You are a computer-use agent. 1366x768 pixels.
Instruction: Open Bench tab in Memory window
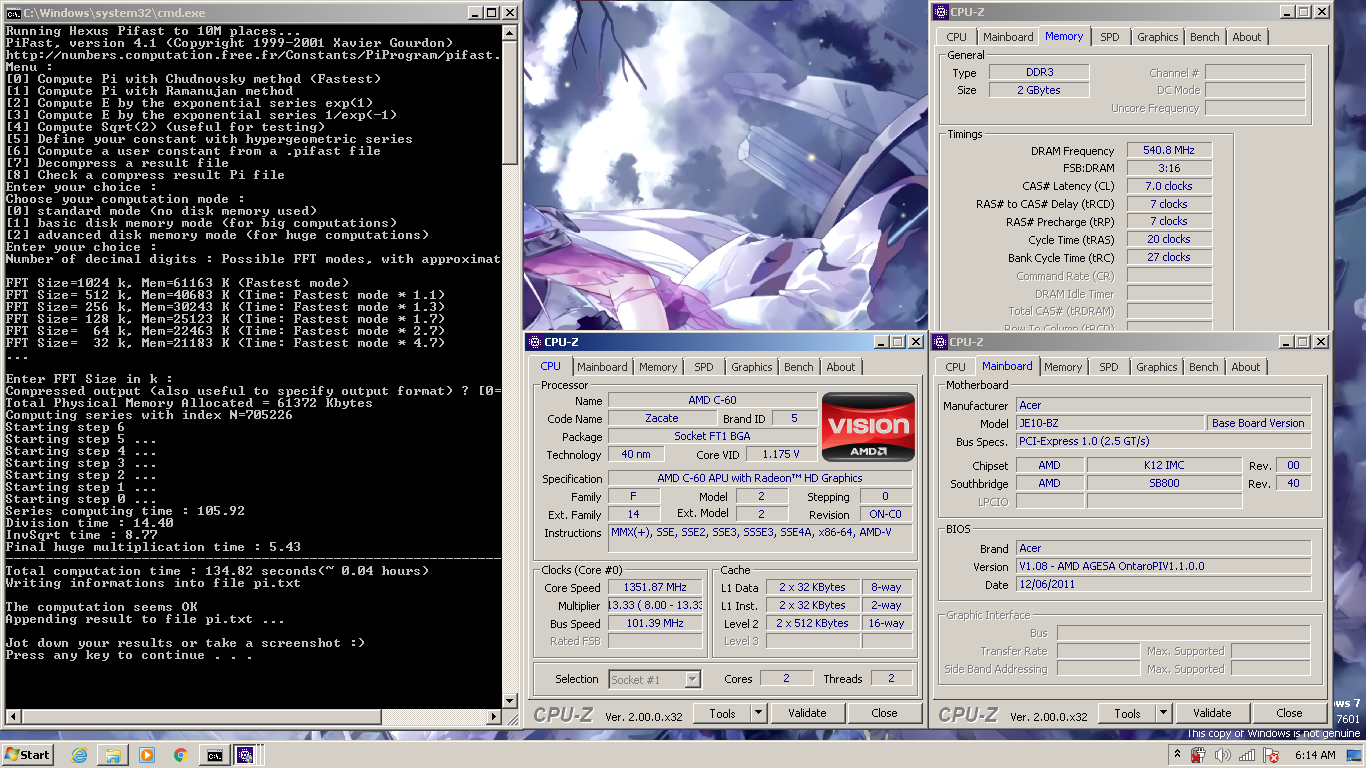(1205, 37)
